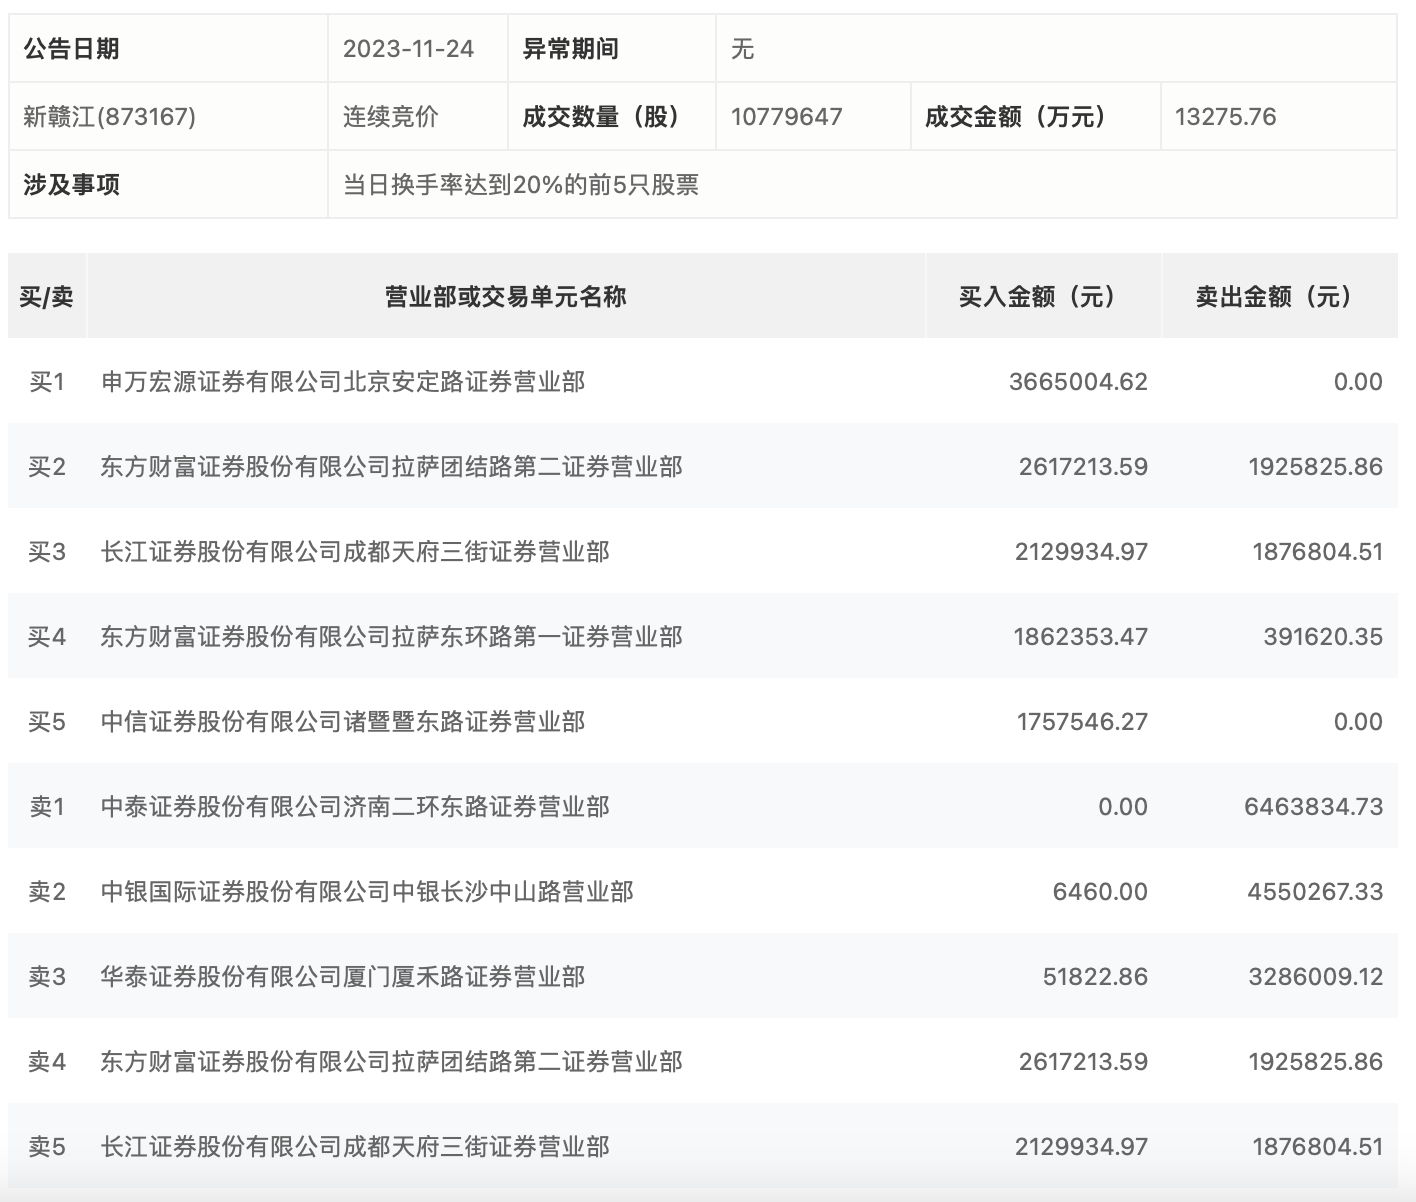Click sell amount 391620.35

coord(1323,636)
